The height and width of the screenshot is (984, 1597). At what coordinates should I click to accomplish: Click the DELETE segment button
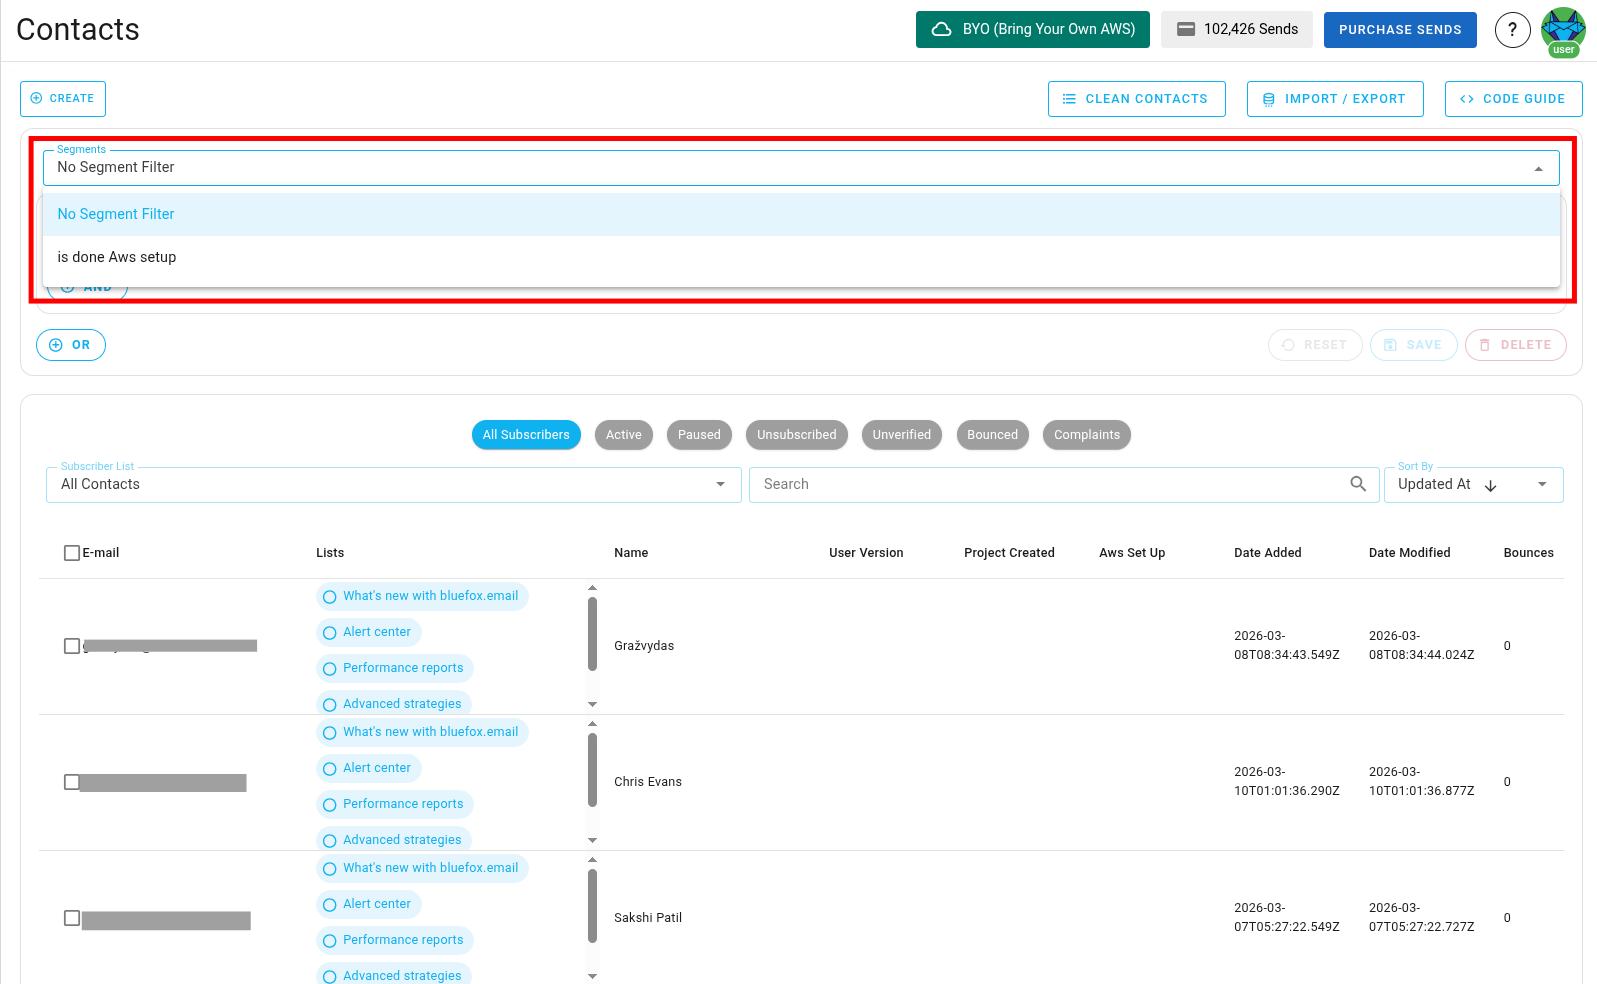[x=1516, y=345]
